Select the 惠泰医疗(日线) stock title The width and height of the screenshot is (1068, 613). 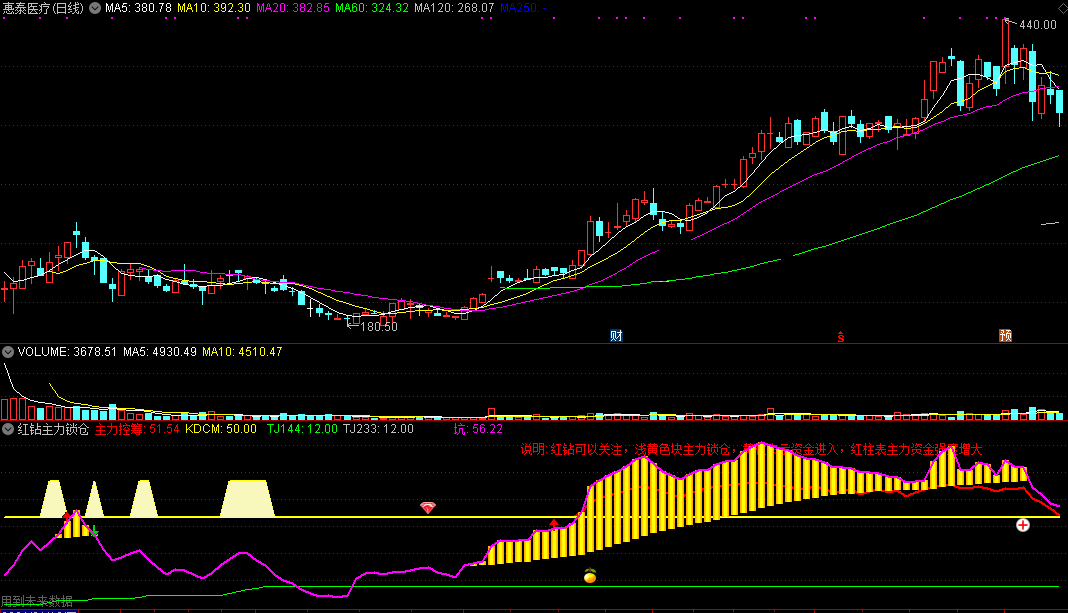[44, 8]
